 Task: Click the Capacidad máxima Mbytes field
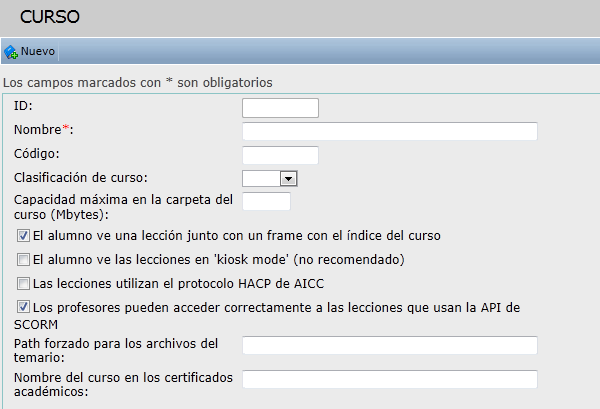point(266,202)
